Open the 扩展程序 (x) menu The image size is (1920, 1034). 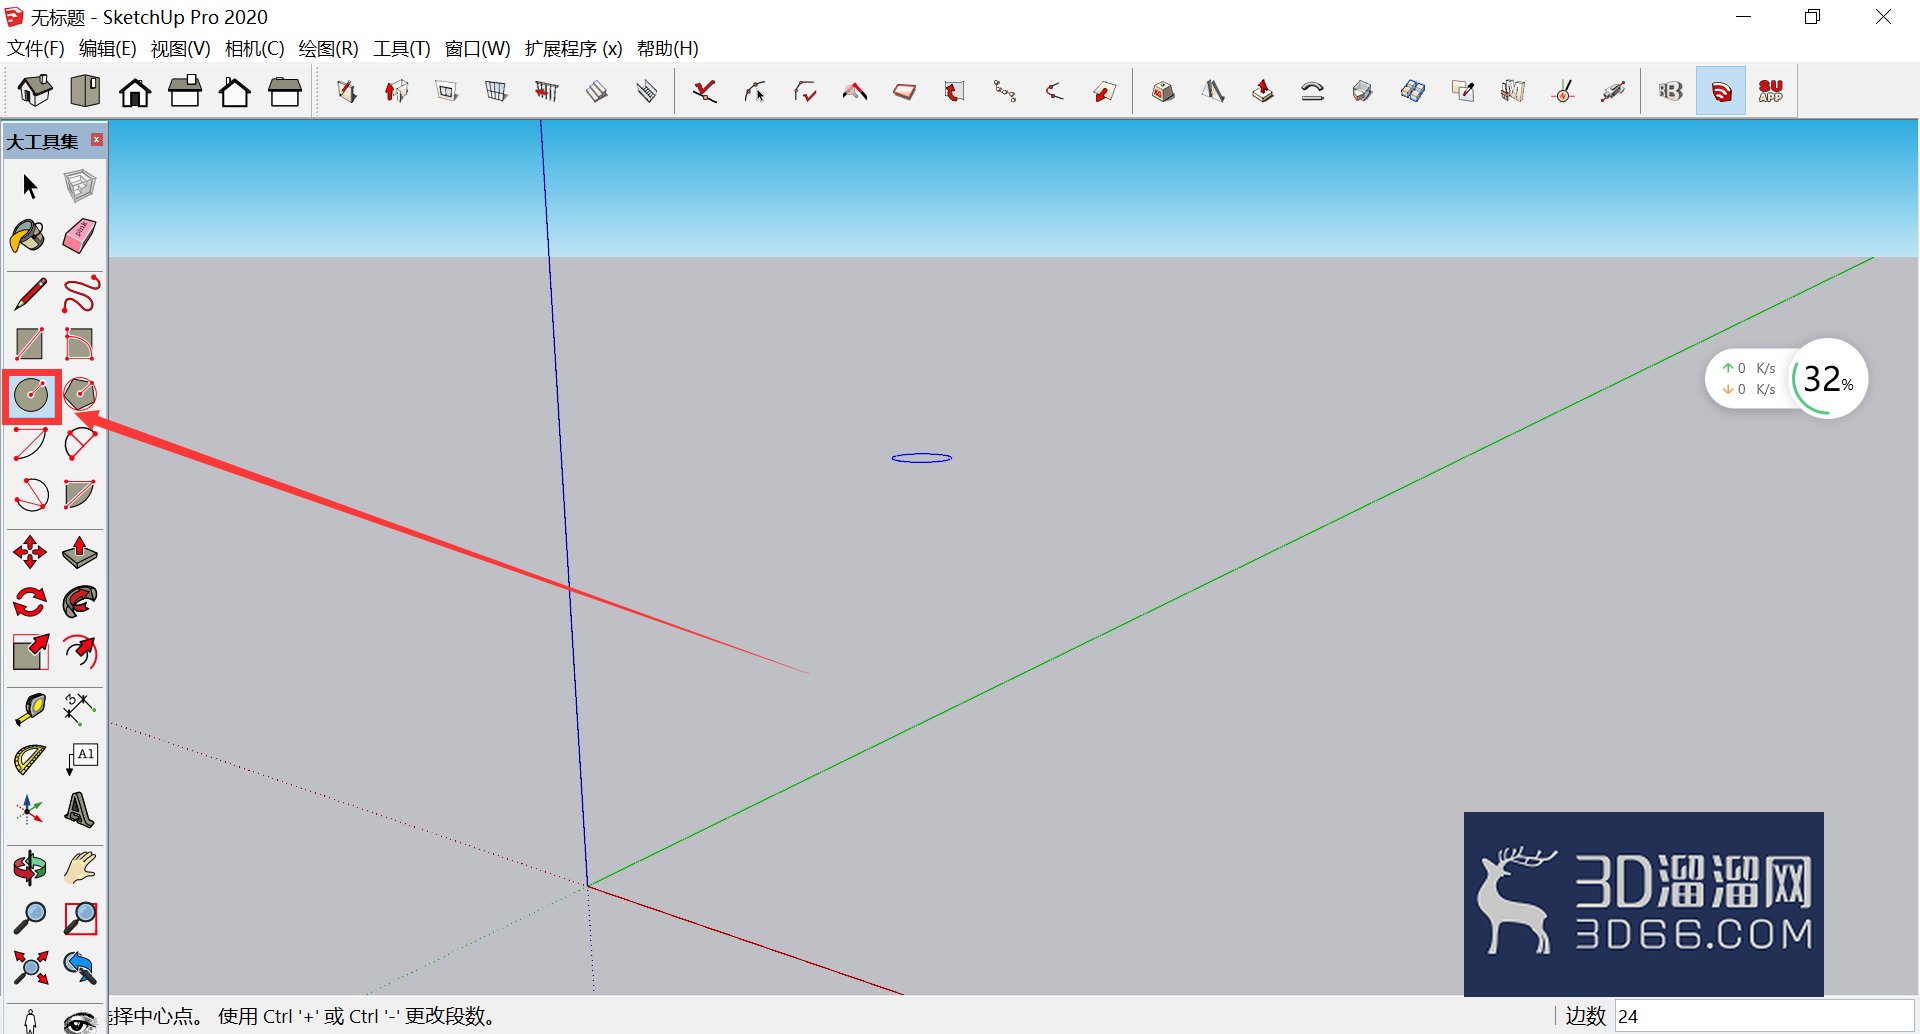(x=573, y=48)
